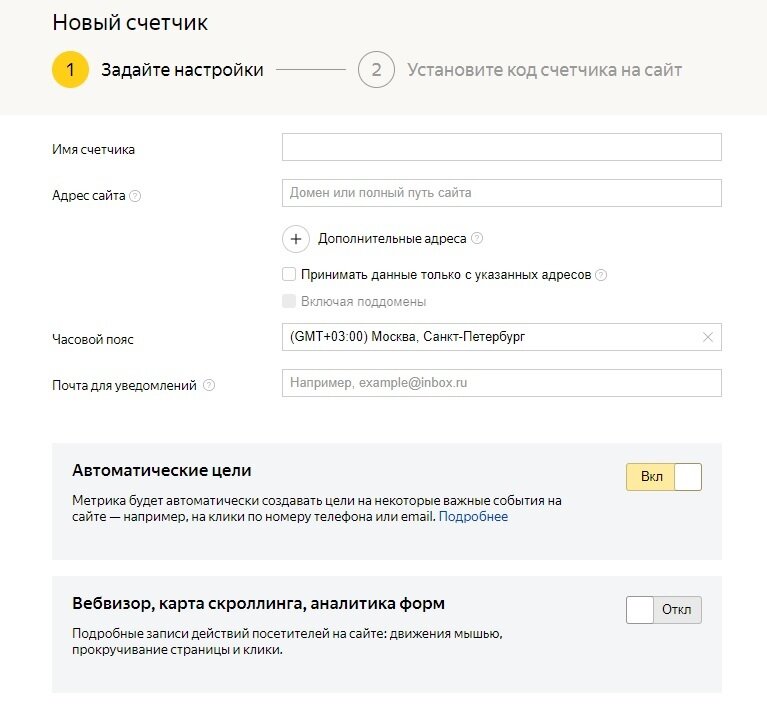Focus the Адрес сайта domain field

pos(501,193)
